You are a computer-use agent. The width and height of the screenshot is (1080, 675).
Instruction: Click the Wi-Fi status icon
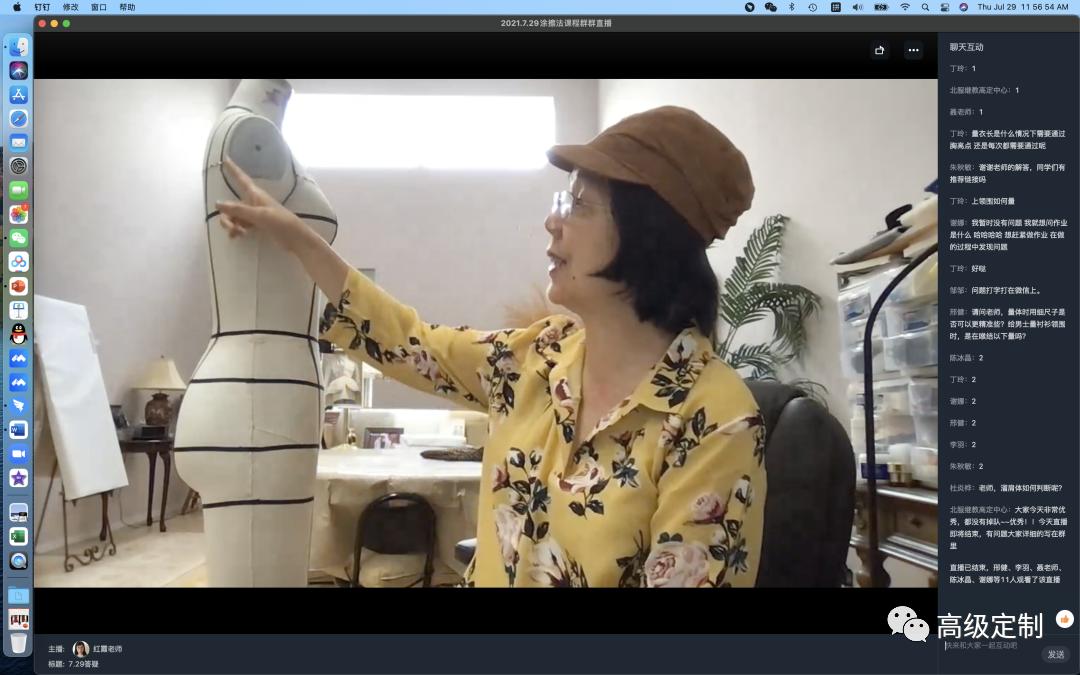[904, 7]
